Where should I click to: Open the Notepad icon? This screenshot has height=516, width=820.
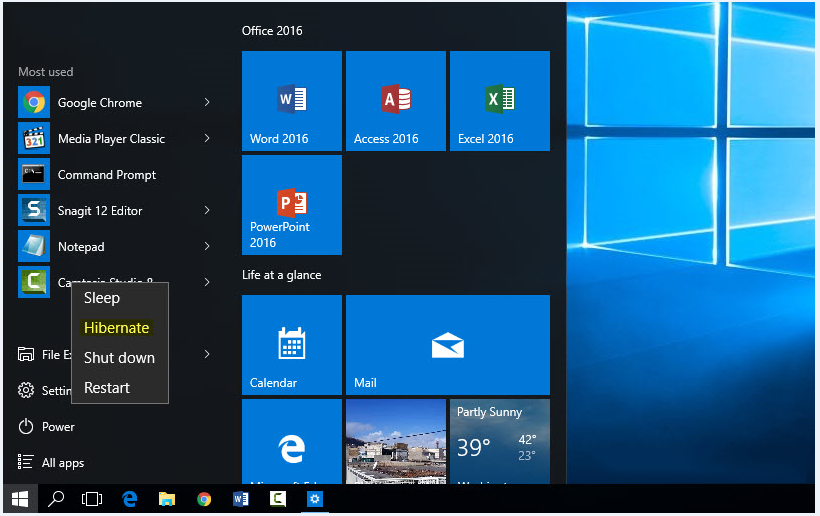click(34, 246)
